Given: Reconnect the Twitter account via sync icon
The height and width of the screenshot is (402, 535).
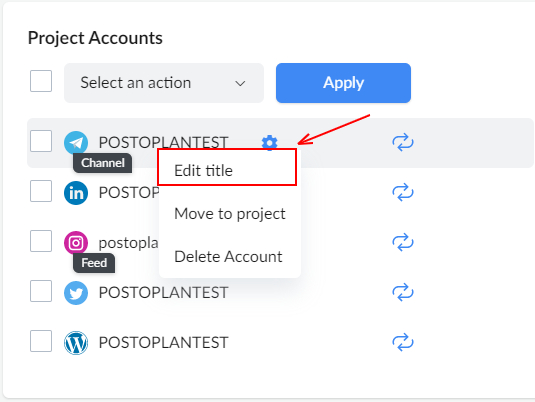Looking at the screenshot, I should pyautogui.click(x=403, y=292).
